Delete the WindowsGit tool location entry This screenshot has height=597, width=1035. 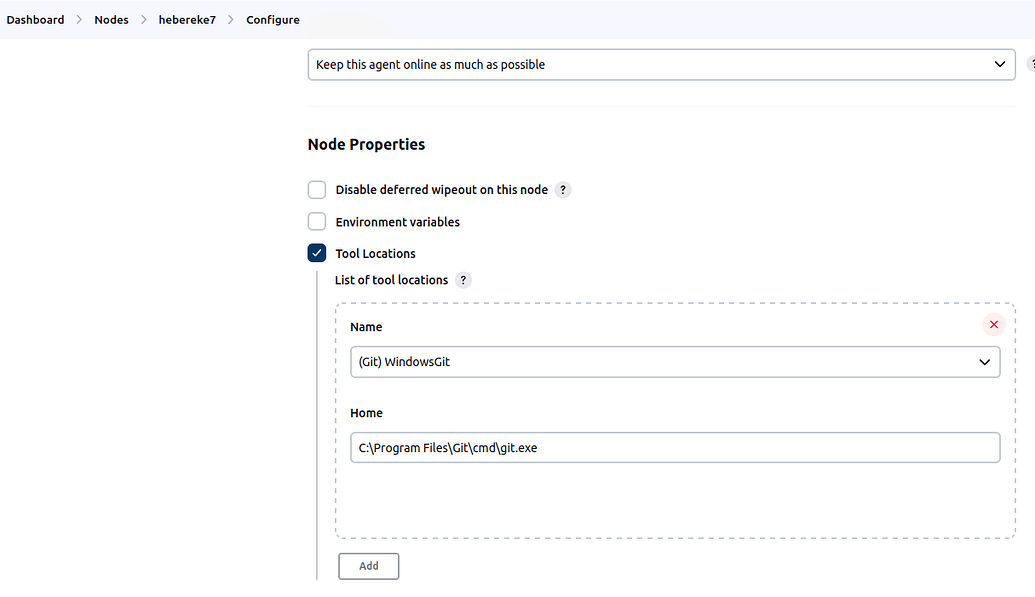993,324
